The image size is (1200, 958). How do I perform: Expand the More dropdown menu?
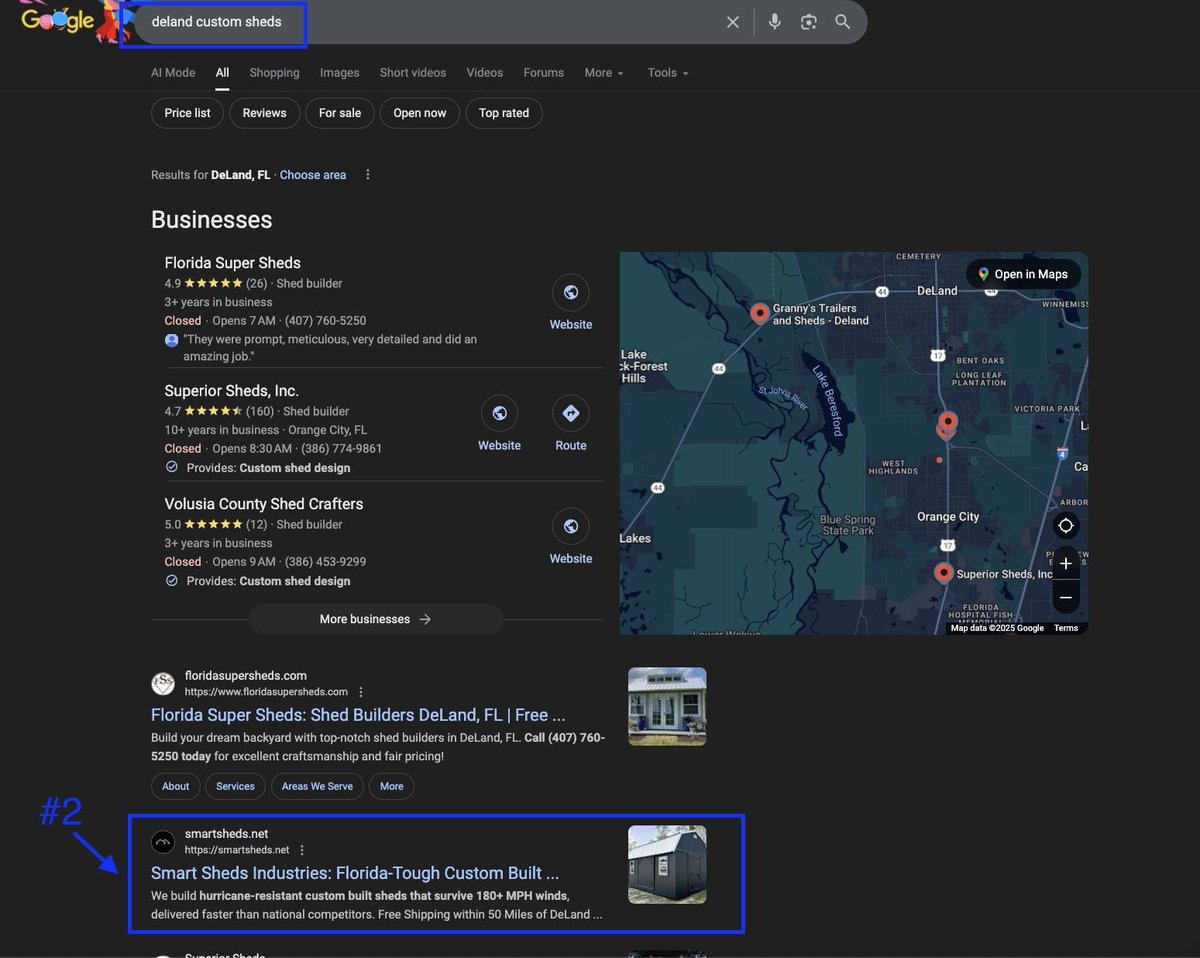[604, 73]
